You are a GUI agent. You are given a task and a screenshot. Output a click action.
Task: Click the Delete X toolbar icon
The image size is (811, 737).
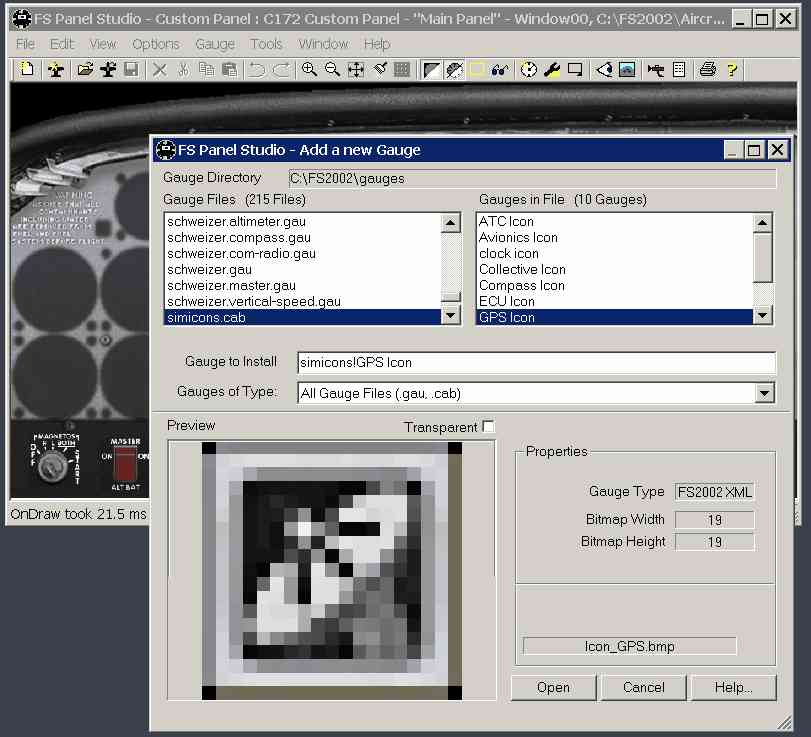[160, 69]
